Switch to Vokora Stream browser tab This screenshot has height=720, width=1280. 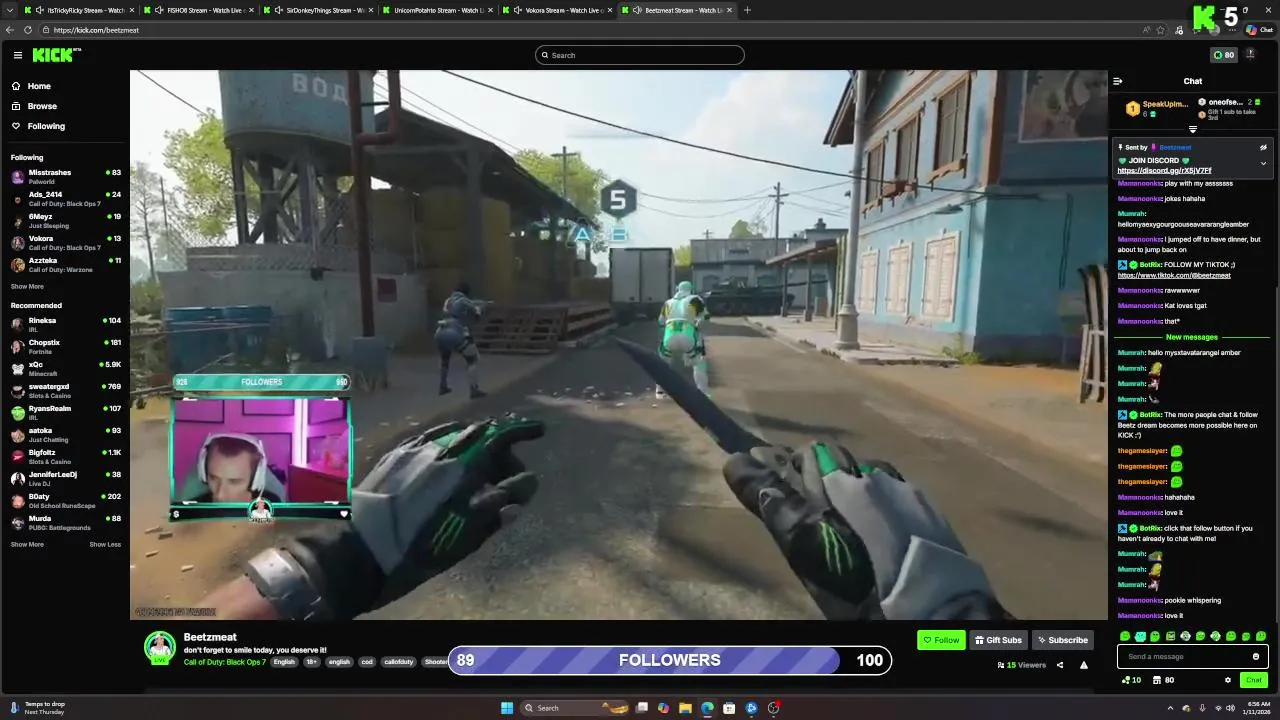pos(557,10)
